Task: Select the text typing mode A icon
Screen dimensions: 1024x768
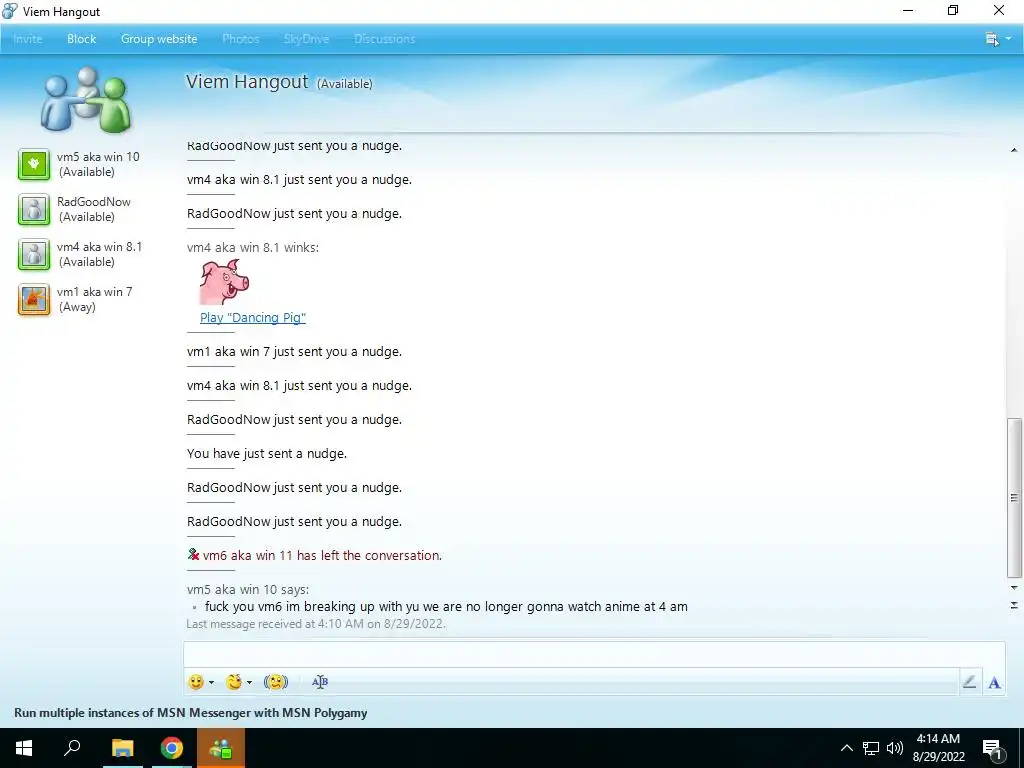Action: point(995,682)
